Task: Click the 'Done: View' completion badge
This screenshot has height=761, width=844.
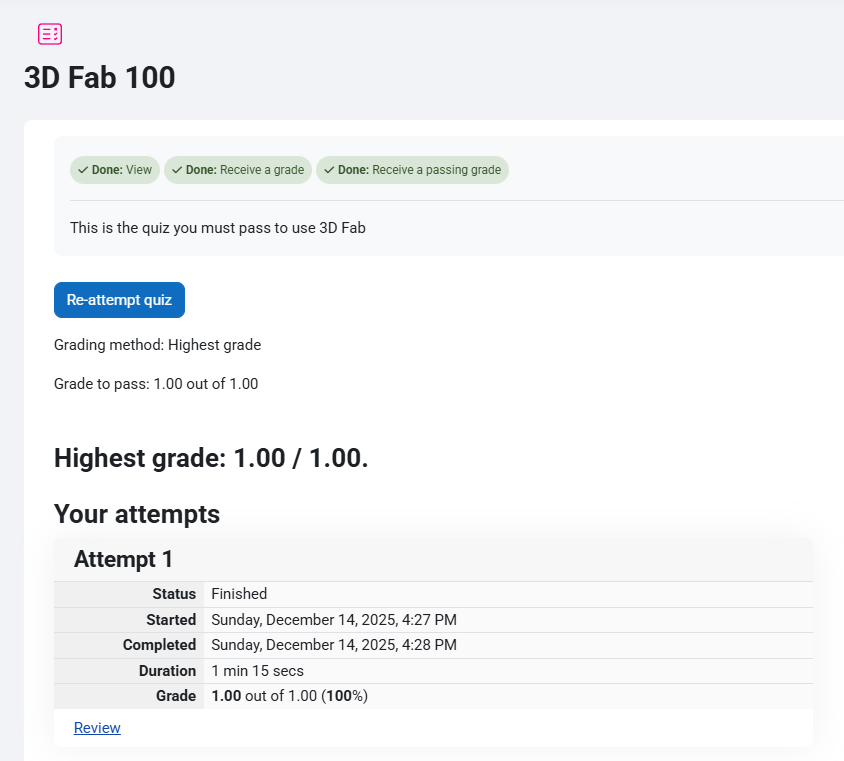Action: 115,170
